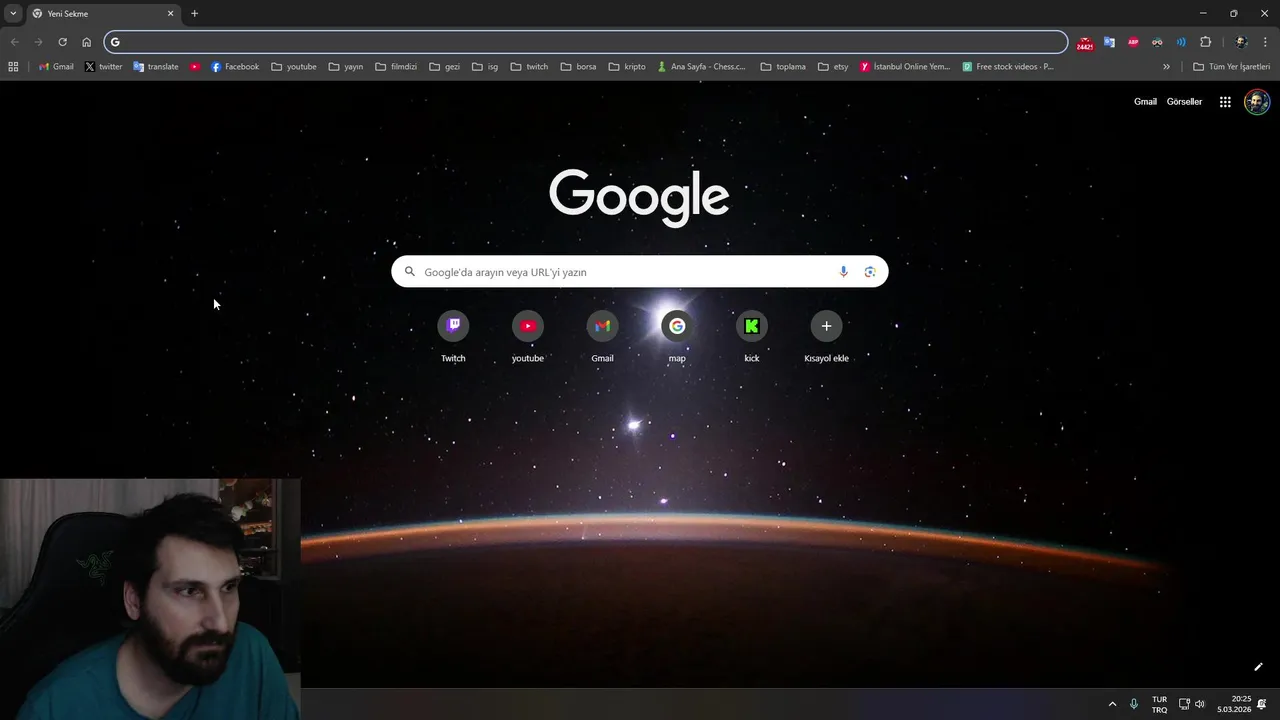Expand the twitch bookmarks folder
Viewport: 1280px width, 720px height.
click(x=530, y=67)
